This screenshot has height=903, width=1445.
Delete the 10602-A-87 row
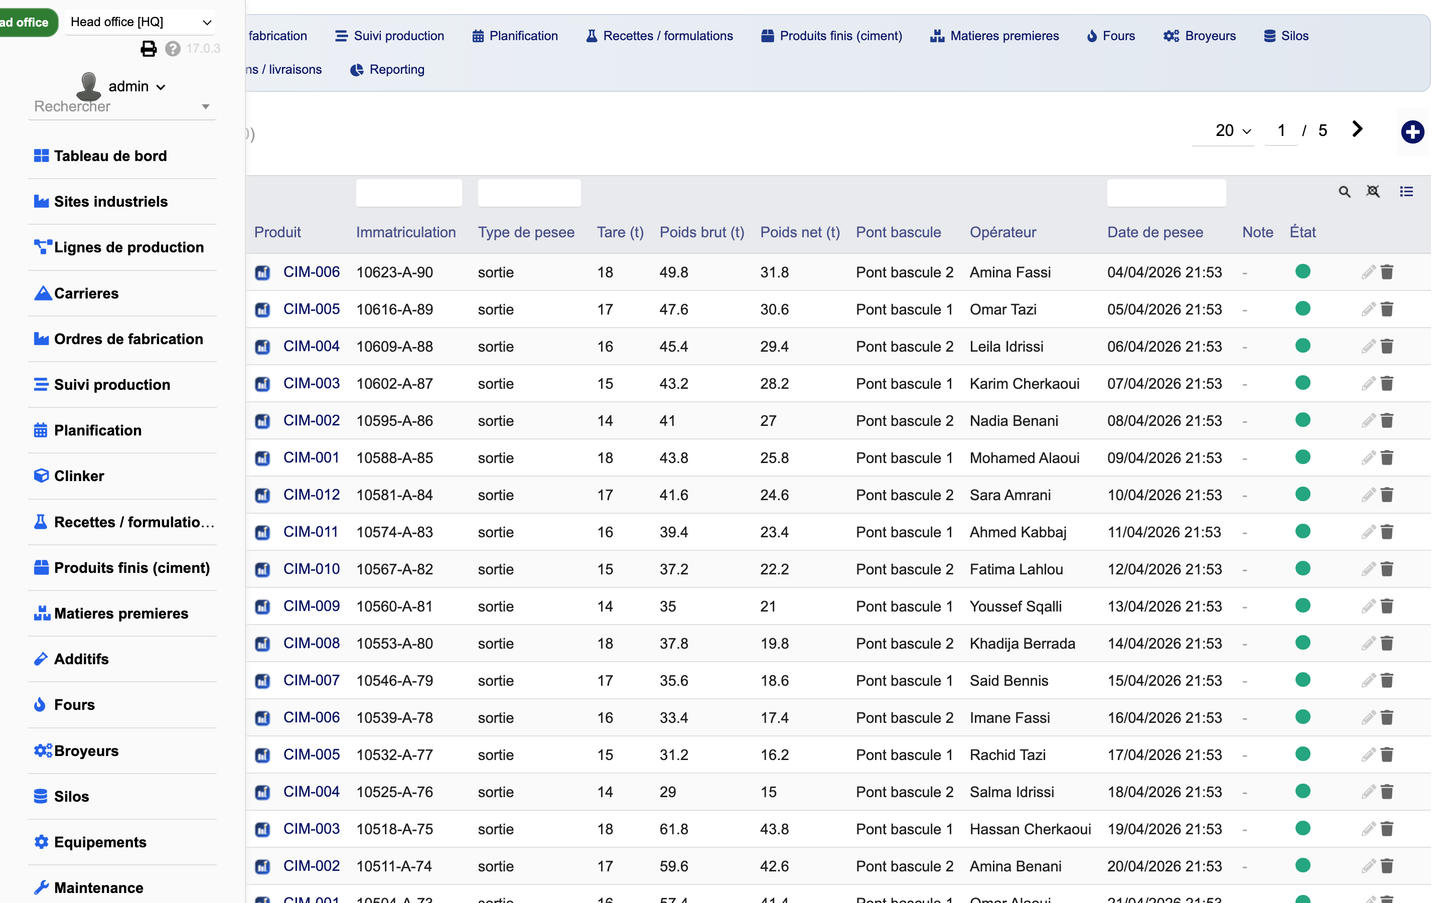coord(1387,383)
